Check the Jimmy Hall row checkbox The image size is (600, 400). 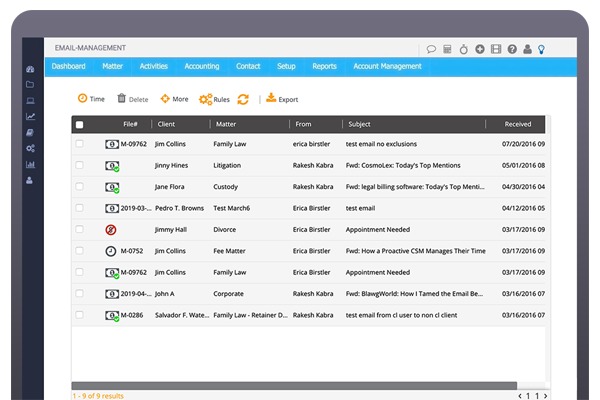tap(79, 229)
